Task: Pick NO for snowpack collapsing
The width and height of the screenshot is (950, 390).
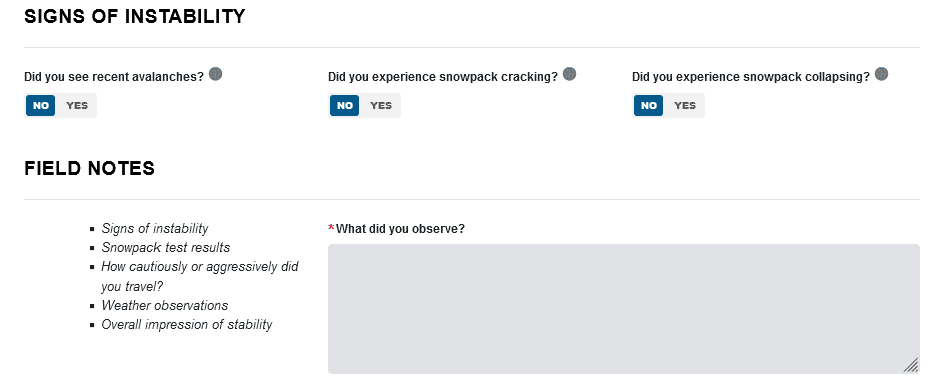Action: pos(649,105)
